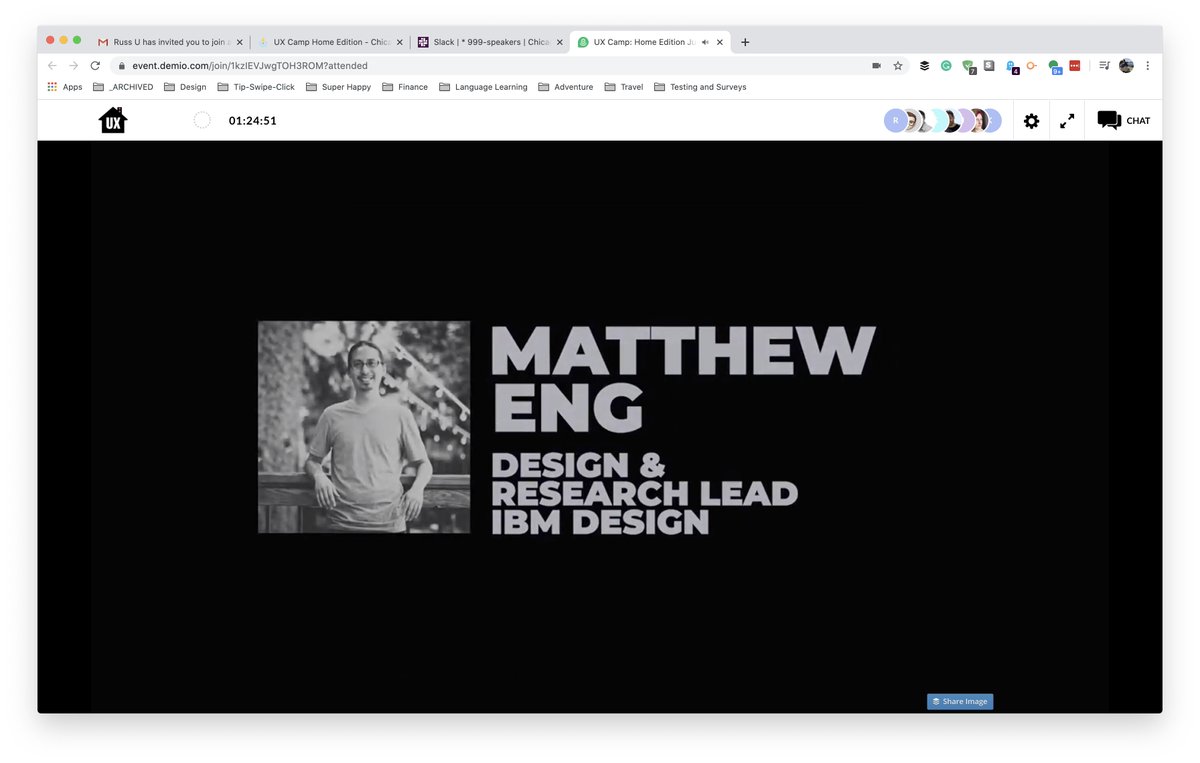Close the Gmail tab
This screenshot has width=1200, height=763.
pyautogui.click(x=239, y=42)
